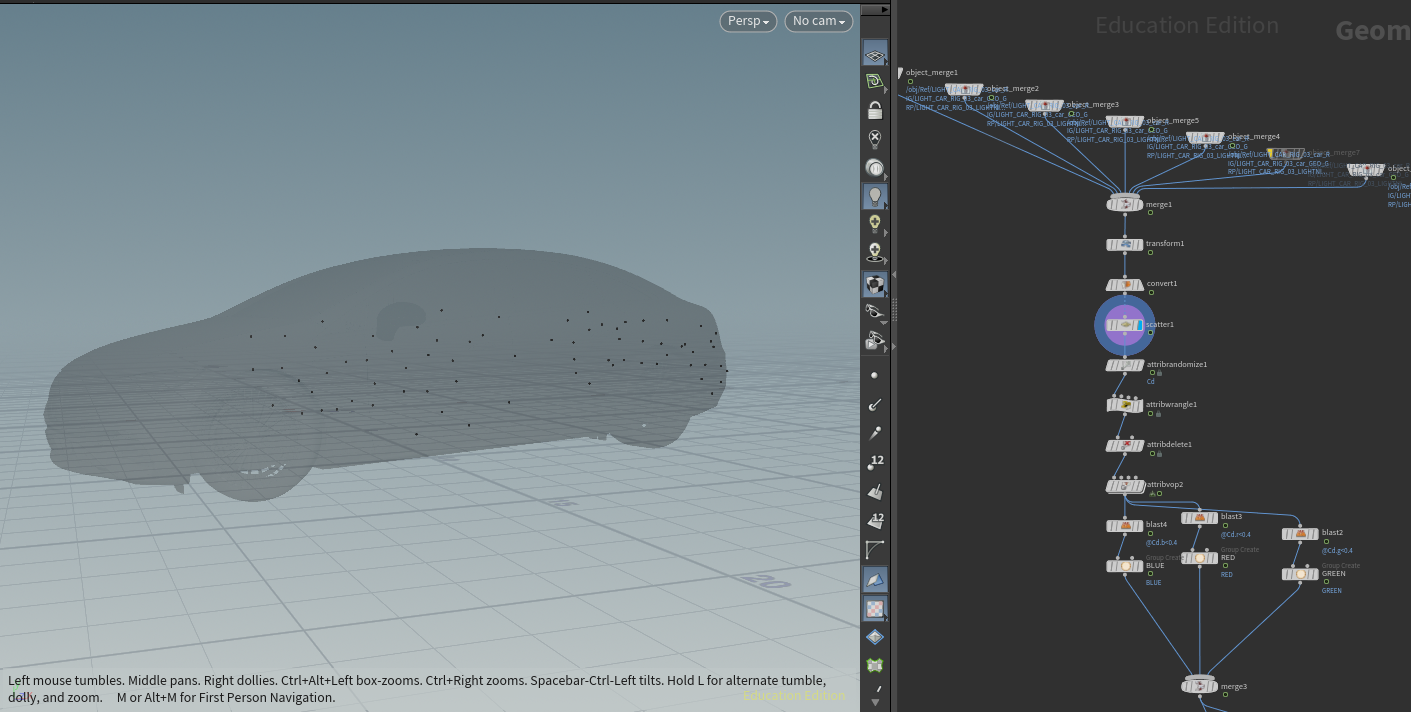Screen dimensions: 1411x712
Task: Toggle point numbers display icon
Action: click(875, 461)
